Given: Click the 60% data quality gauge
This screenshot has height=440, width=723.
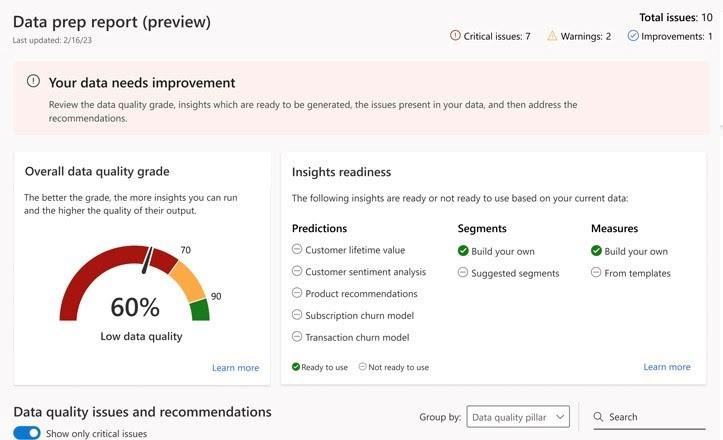Looking at the screenshot, I should pos(134,290).
